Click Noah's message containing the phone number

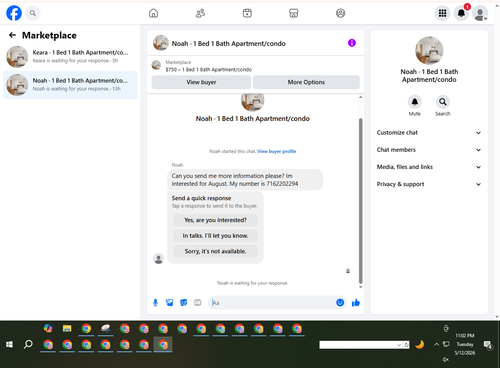[x=245, y=180]
